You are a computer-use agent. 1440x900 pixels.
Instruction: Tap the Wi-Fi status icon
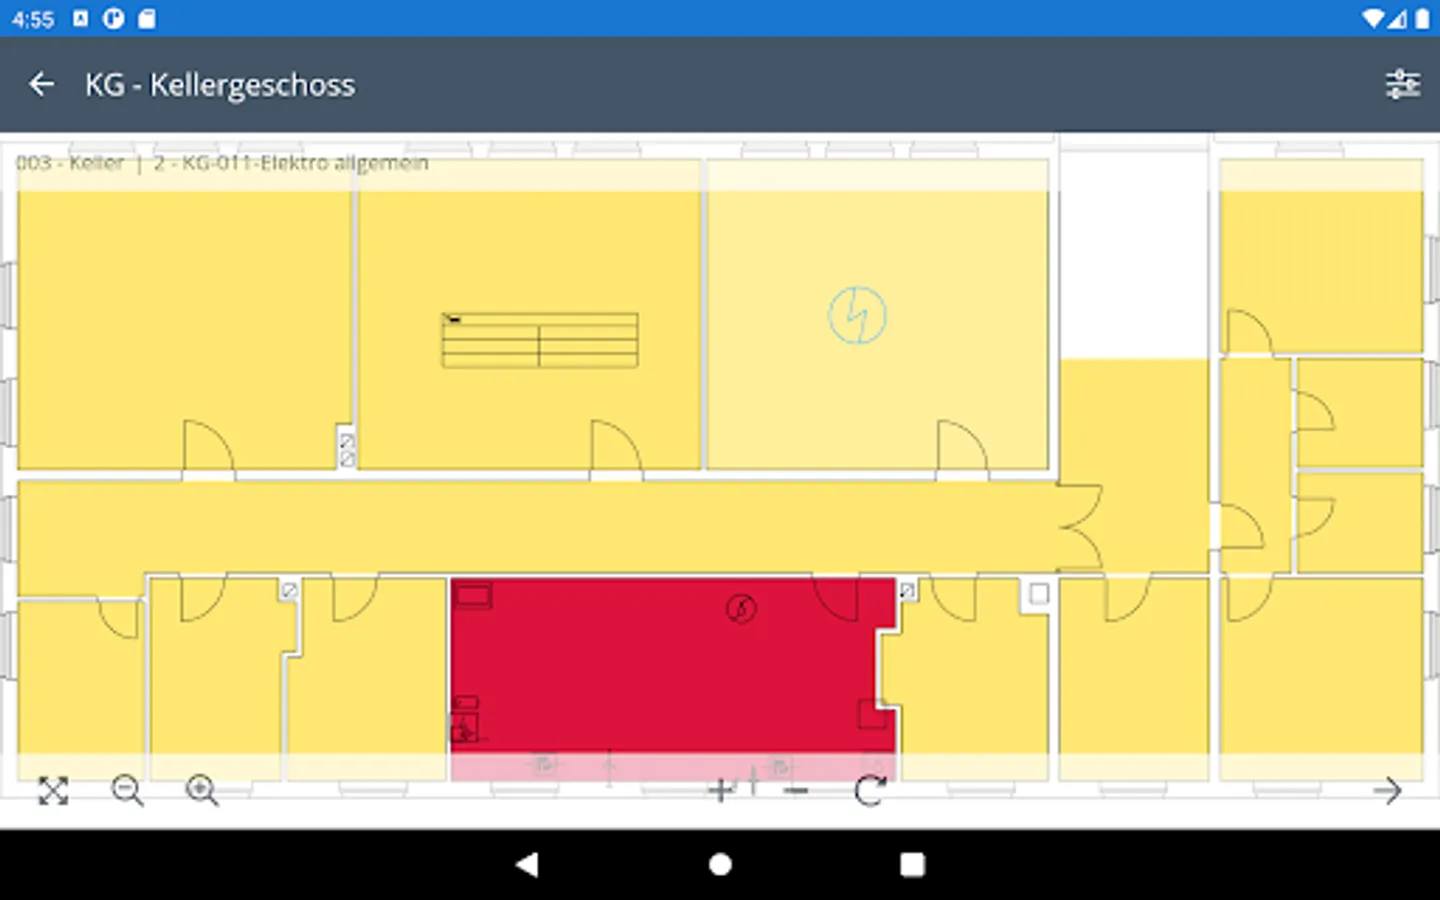pyautogui.click(x=1373, y=18)
